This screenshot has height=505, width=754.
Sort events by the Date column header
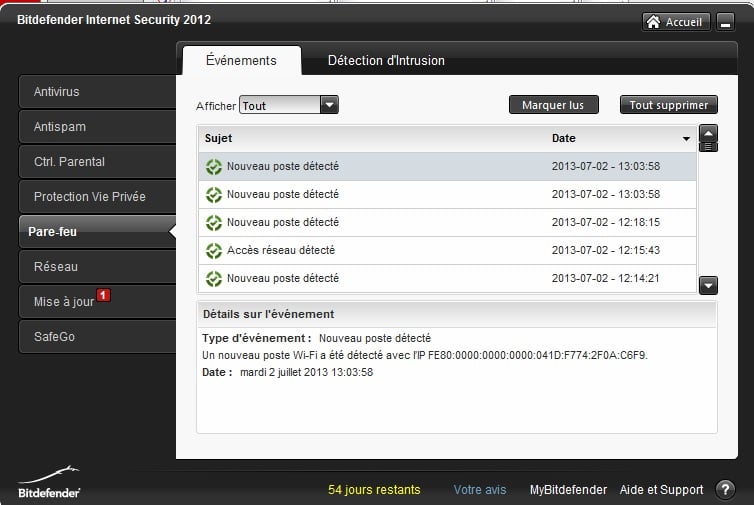(564, 139)
